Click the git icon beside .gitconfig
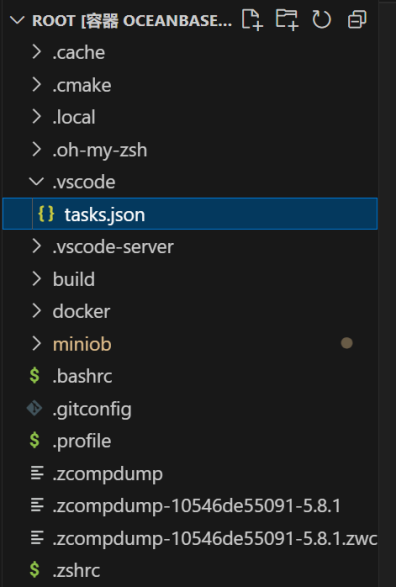 pos(34,408)
